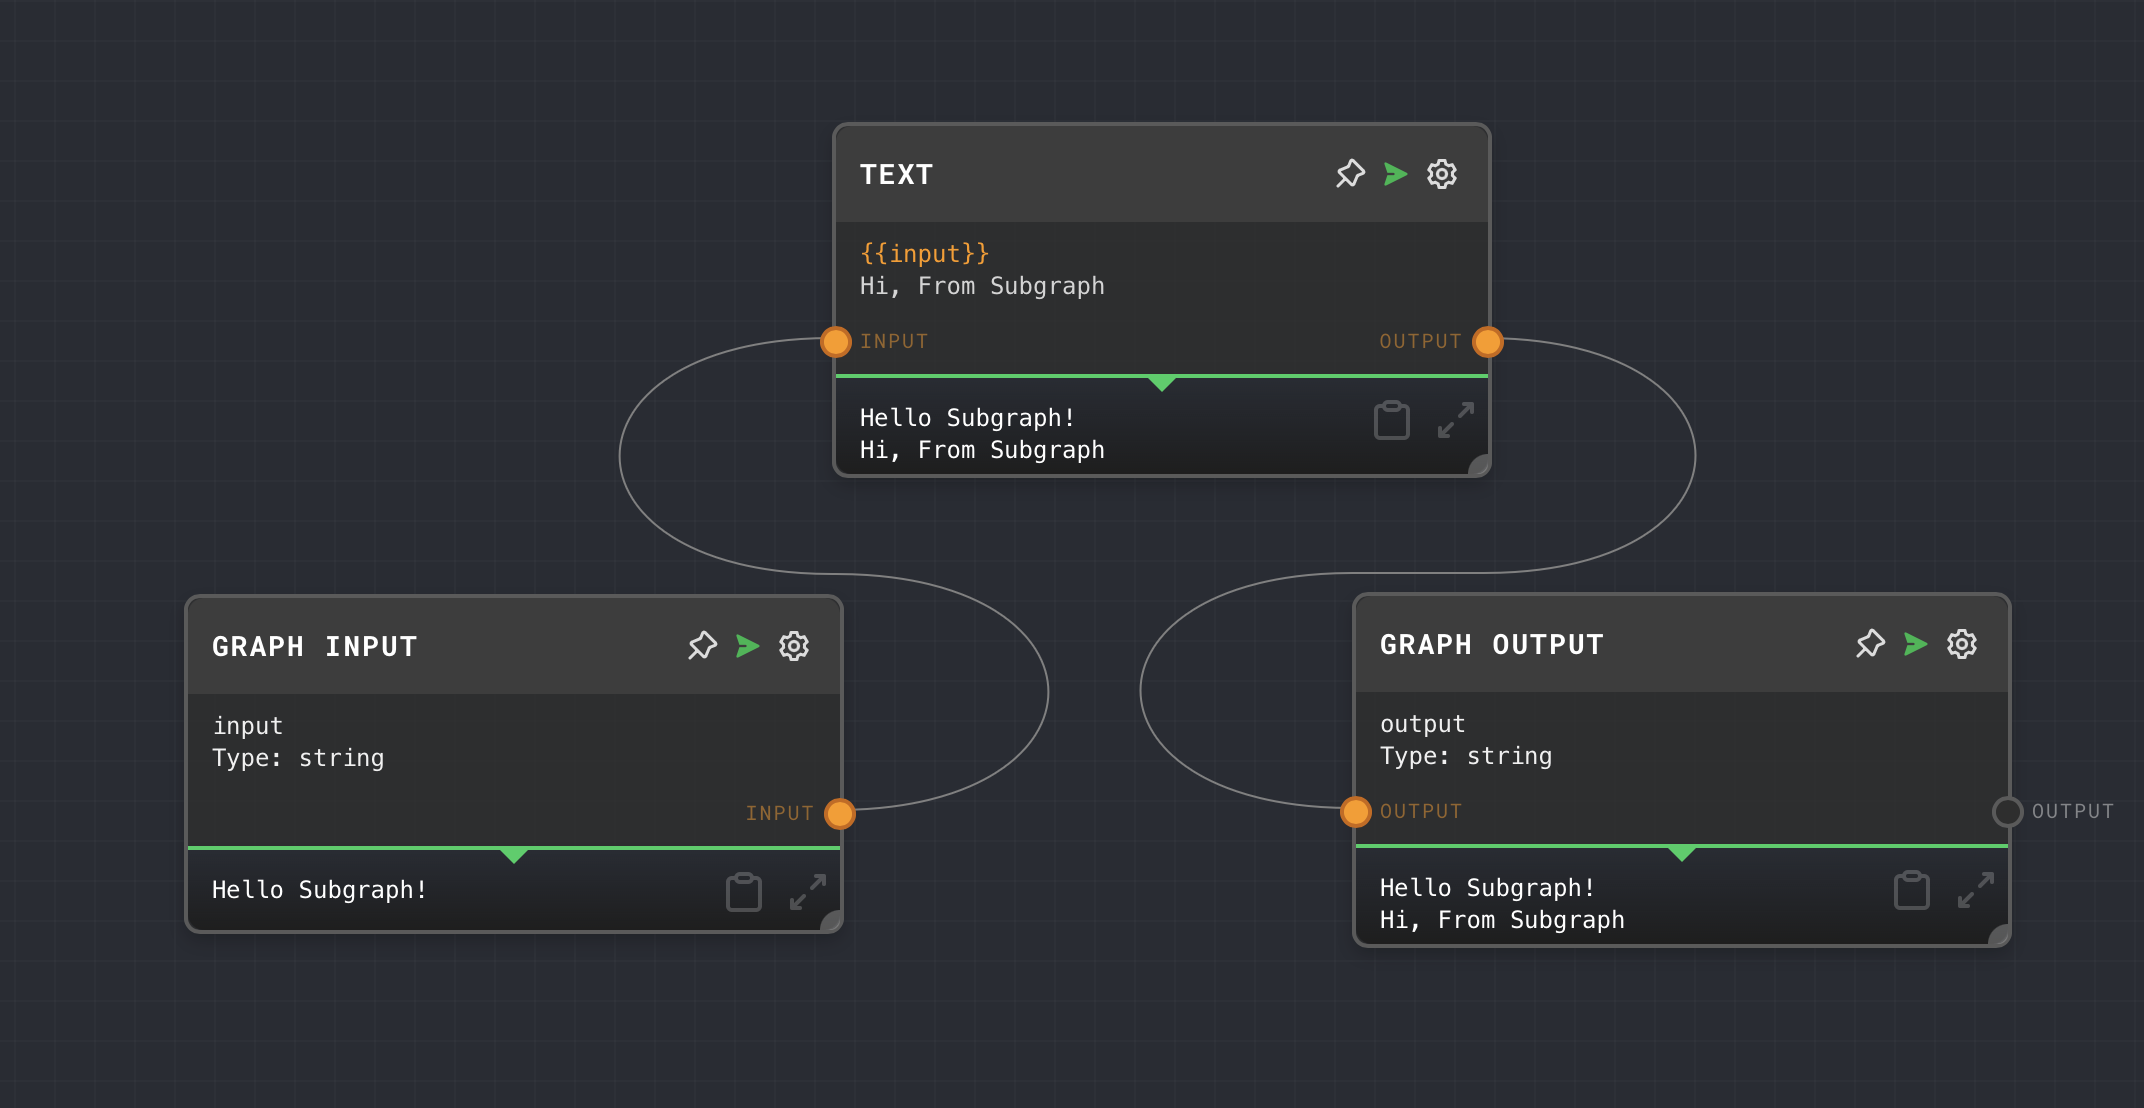The width and height of the screenshot is (2144, 1108).
Task: Click the Text node resize handle corner
Action: click(1480, 466)
